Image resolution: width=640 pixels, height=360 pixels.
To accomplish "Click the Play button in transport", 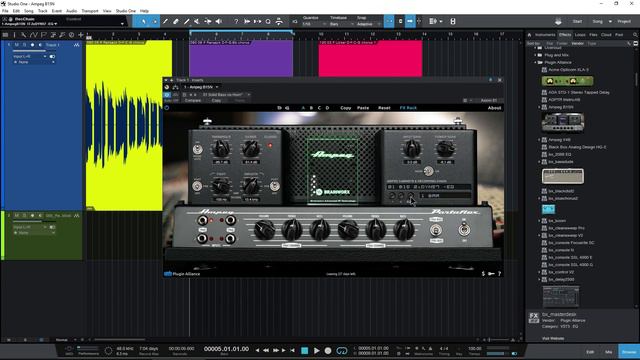I will point(317,350).
